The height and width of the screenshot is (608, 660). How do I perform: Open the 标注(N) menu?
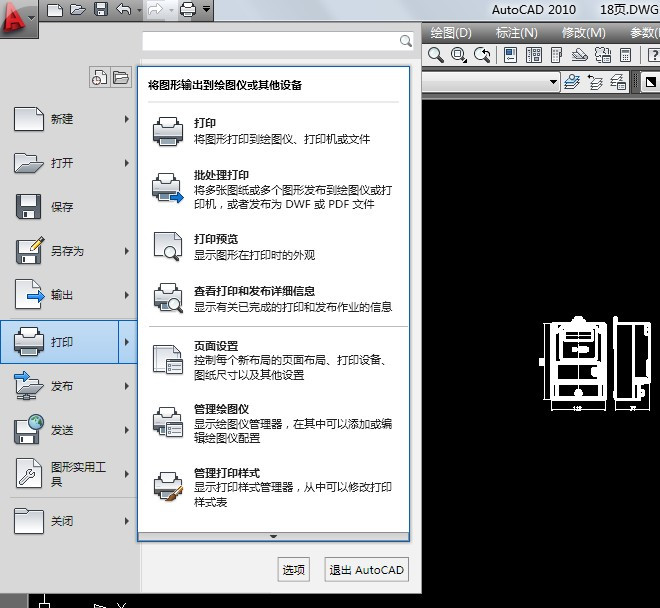point(516,32)
